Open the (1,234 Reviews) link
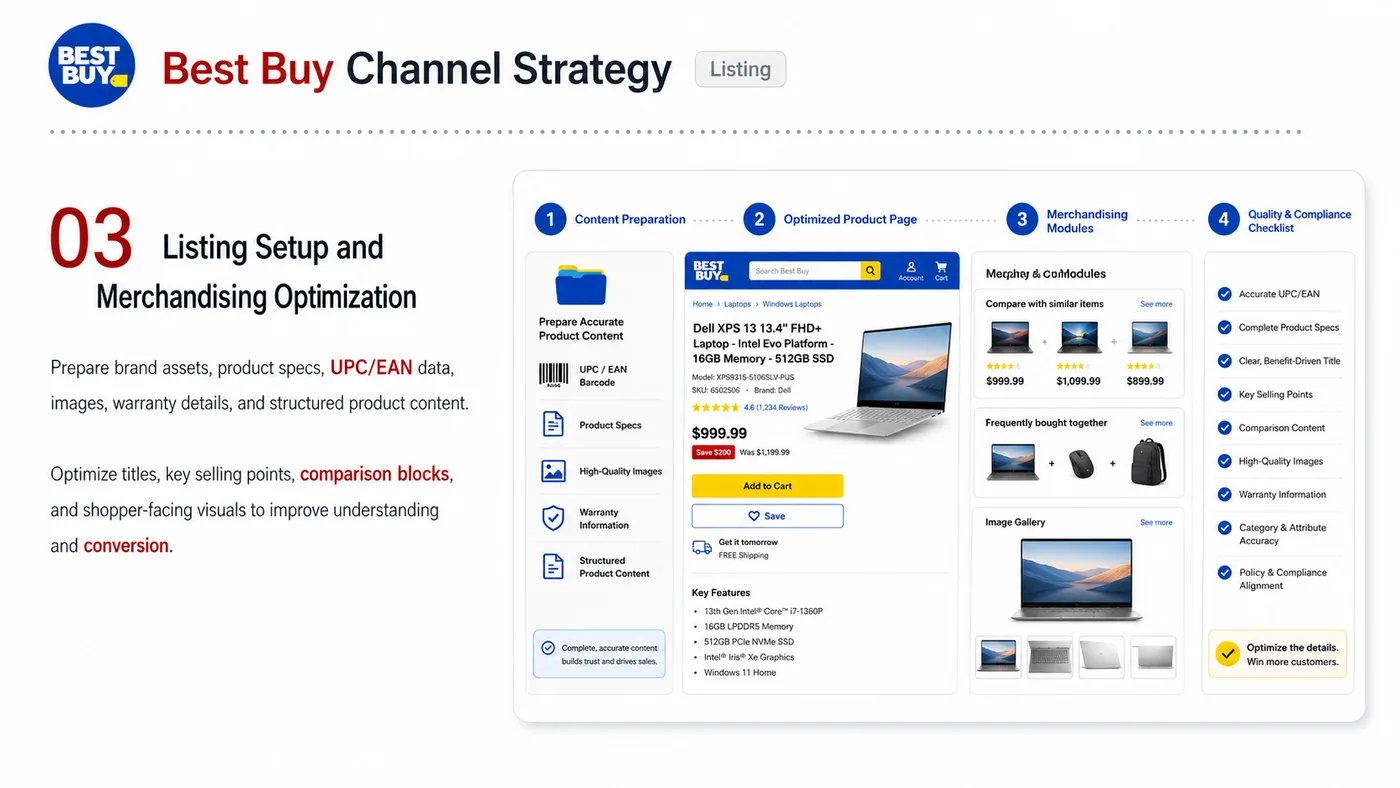Viewport: 1400px width, 788px height. click(x=782, y=408)
